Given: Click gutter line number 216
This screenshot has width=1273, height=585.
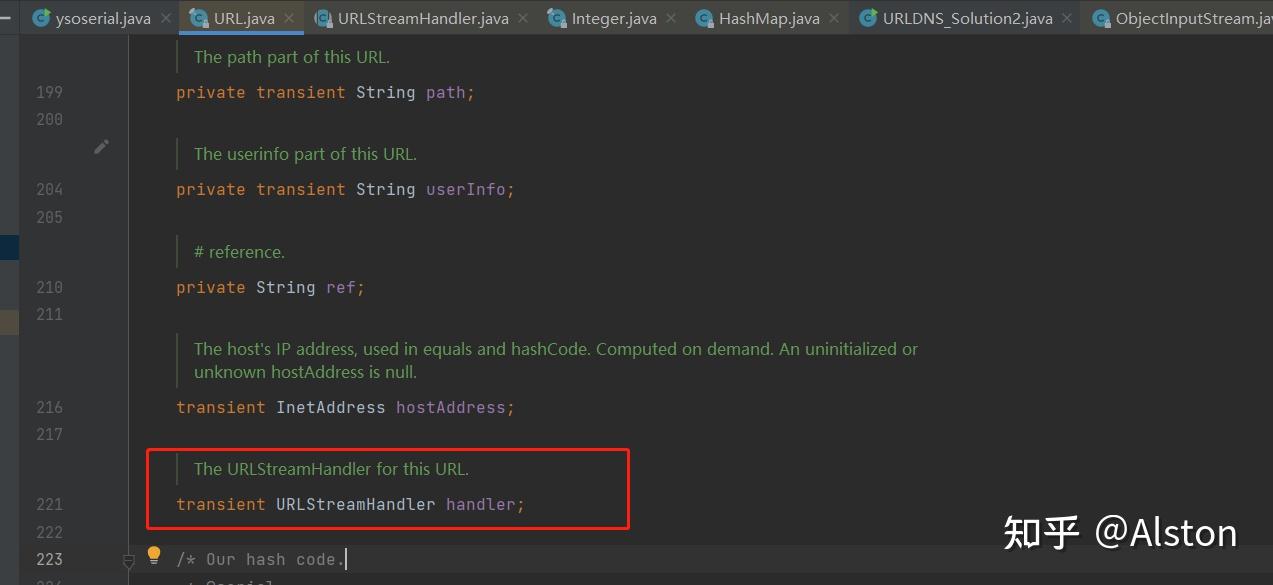Looking at the screenshot, I should point(49,407).
